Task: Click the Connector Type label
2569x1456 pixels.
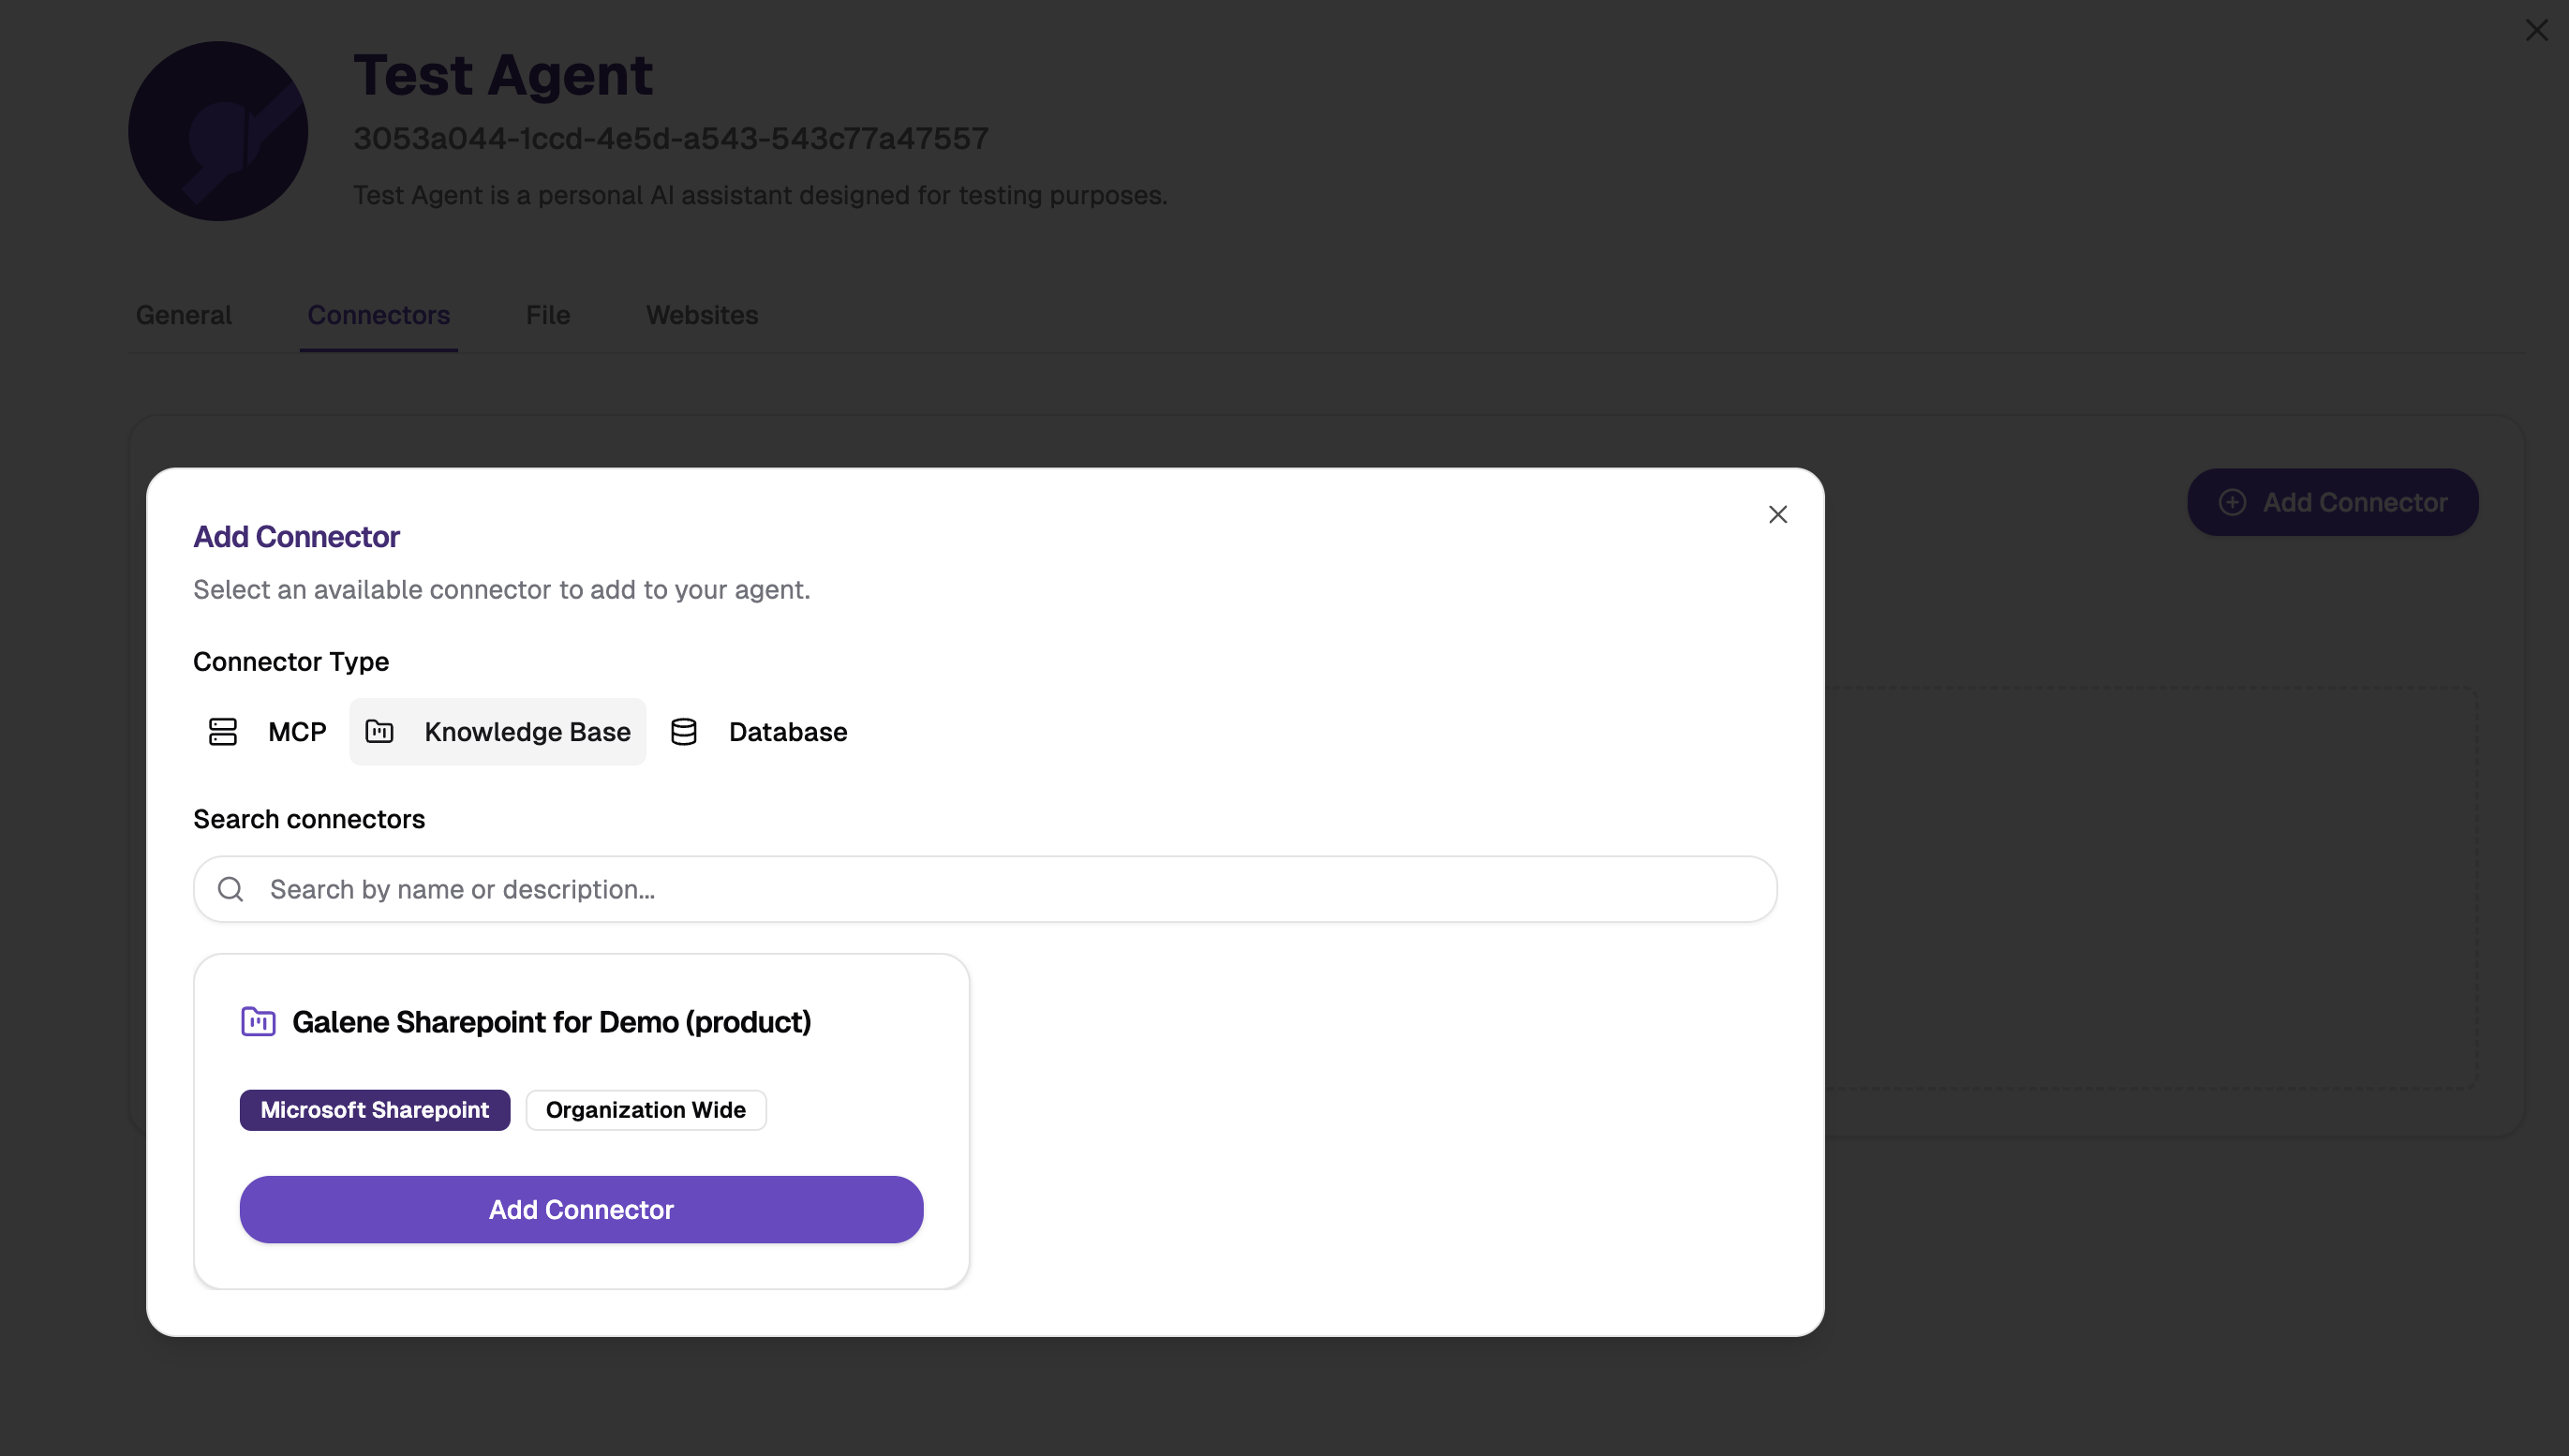Action: click(291, 662)
